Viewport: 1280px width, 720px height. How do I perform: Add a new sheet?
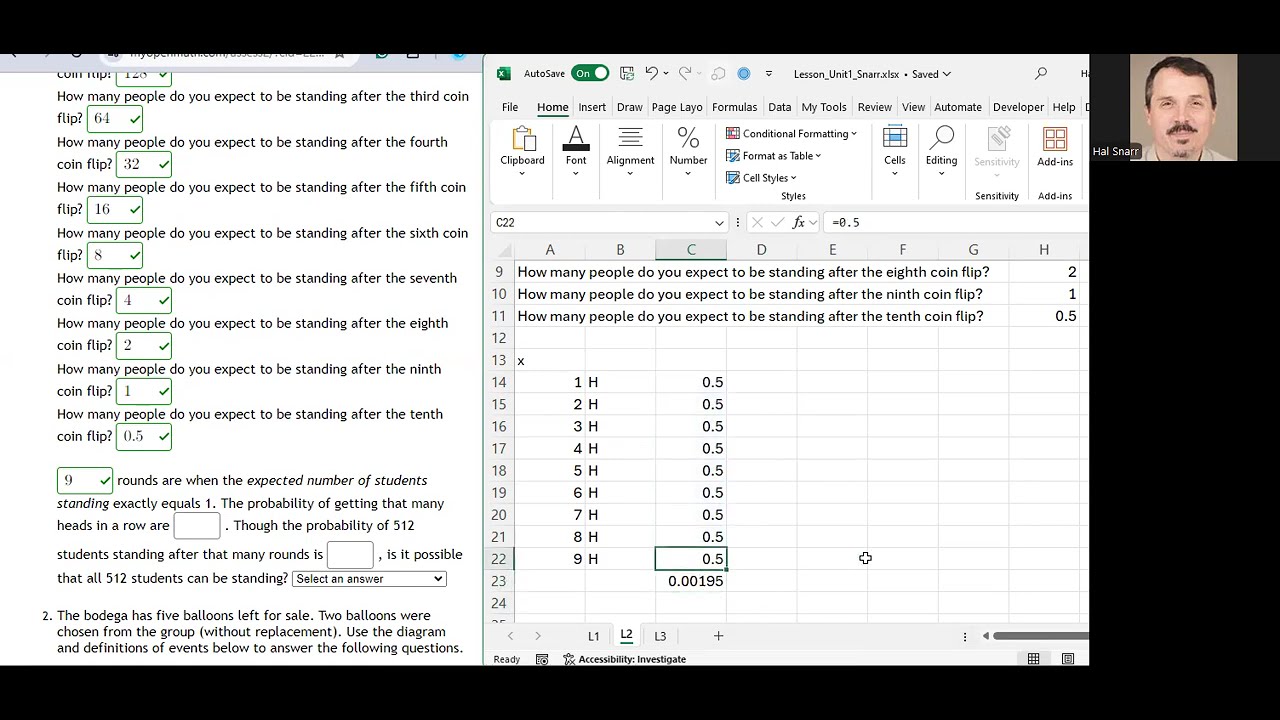(718, 636)
